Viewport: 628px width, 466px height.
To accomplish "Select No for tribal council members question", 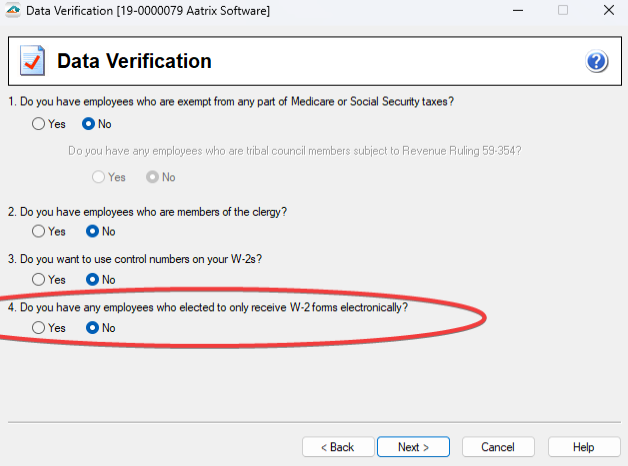I will (x=152, y=177).
